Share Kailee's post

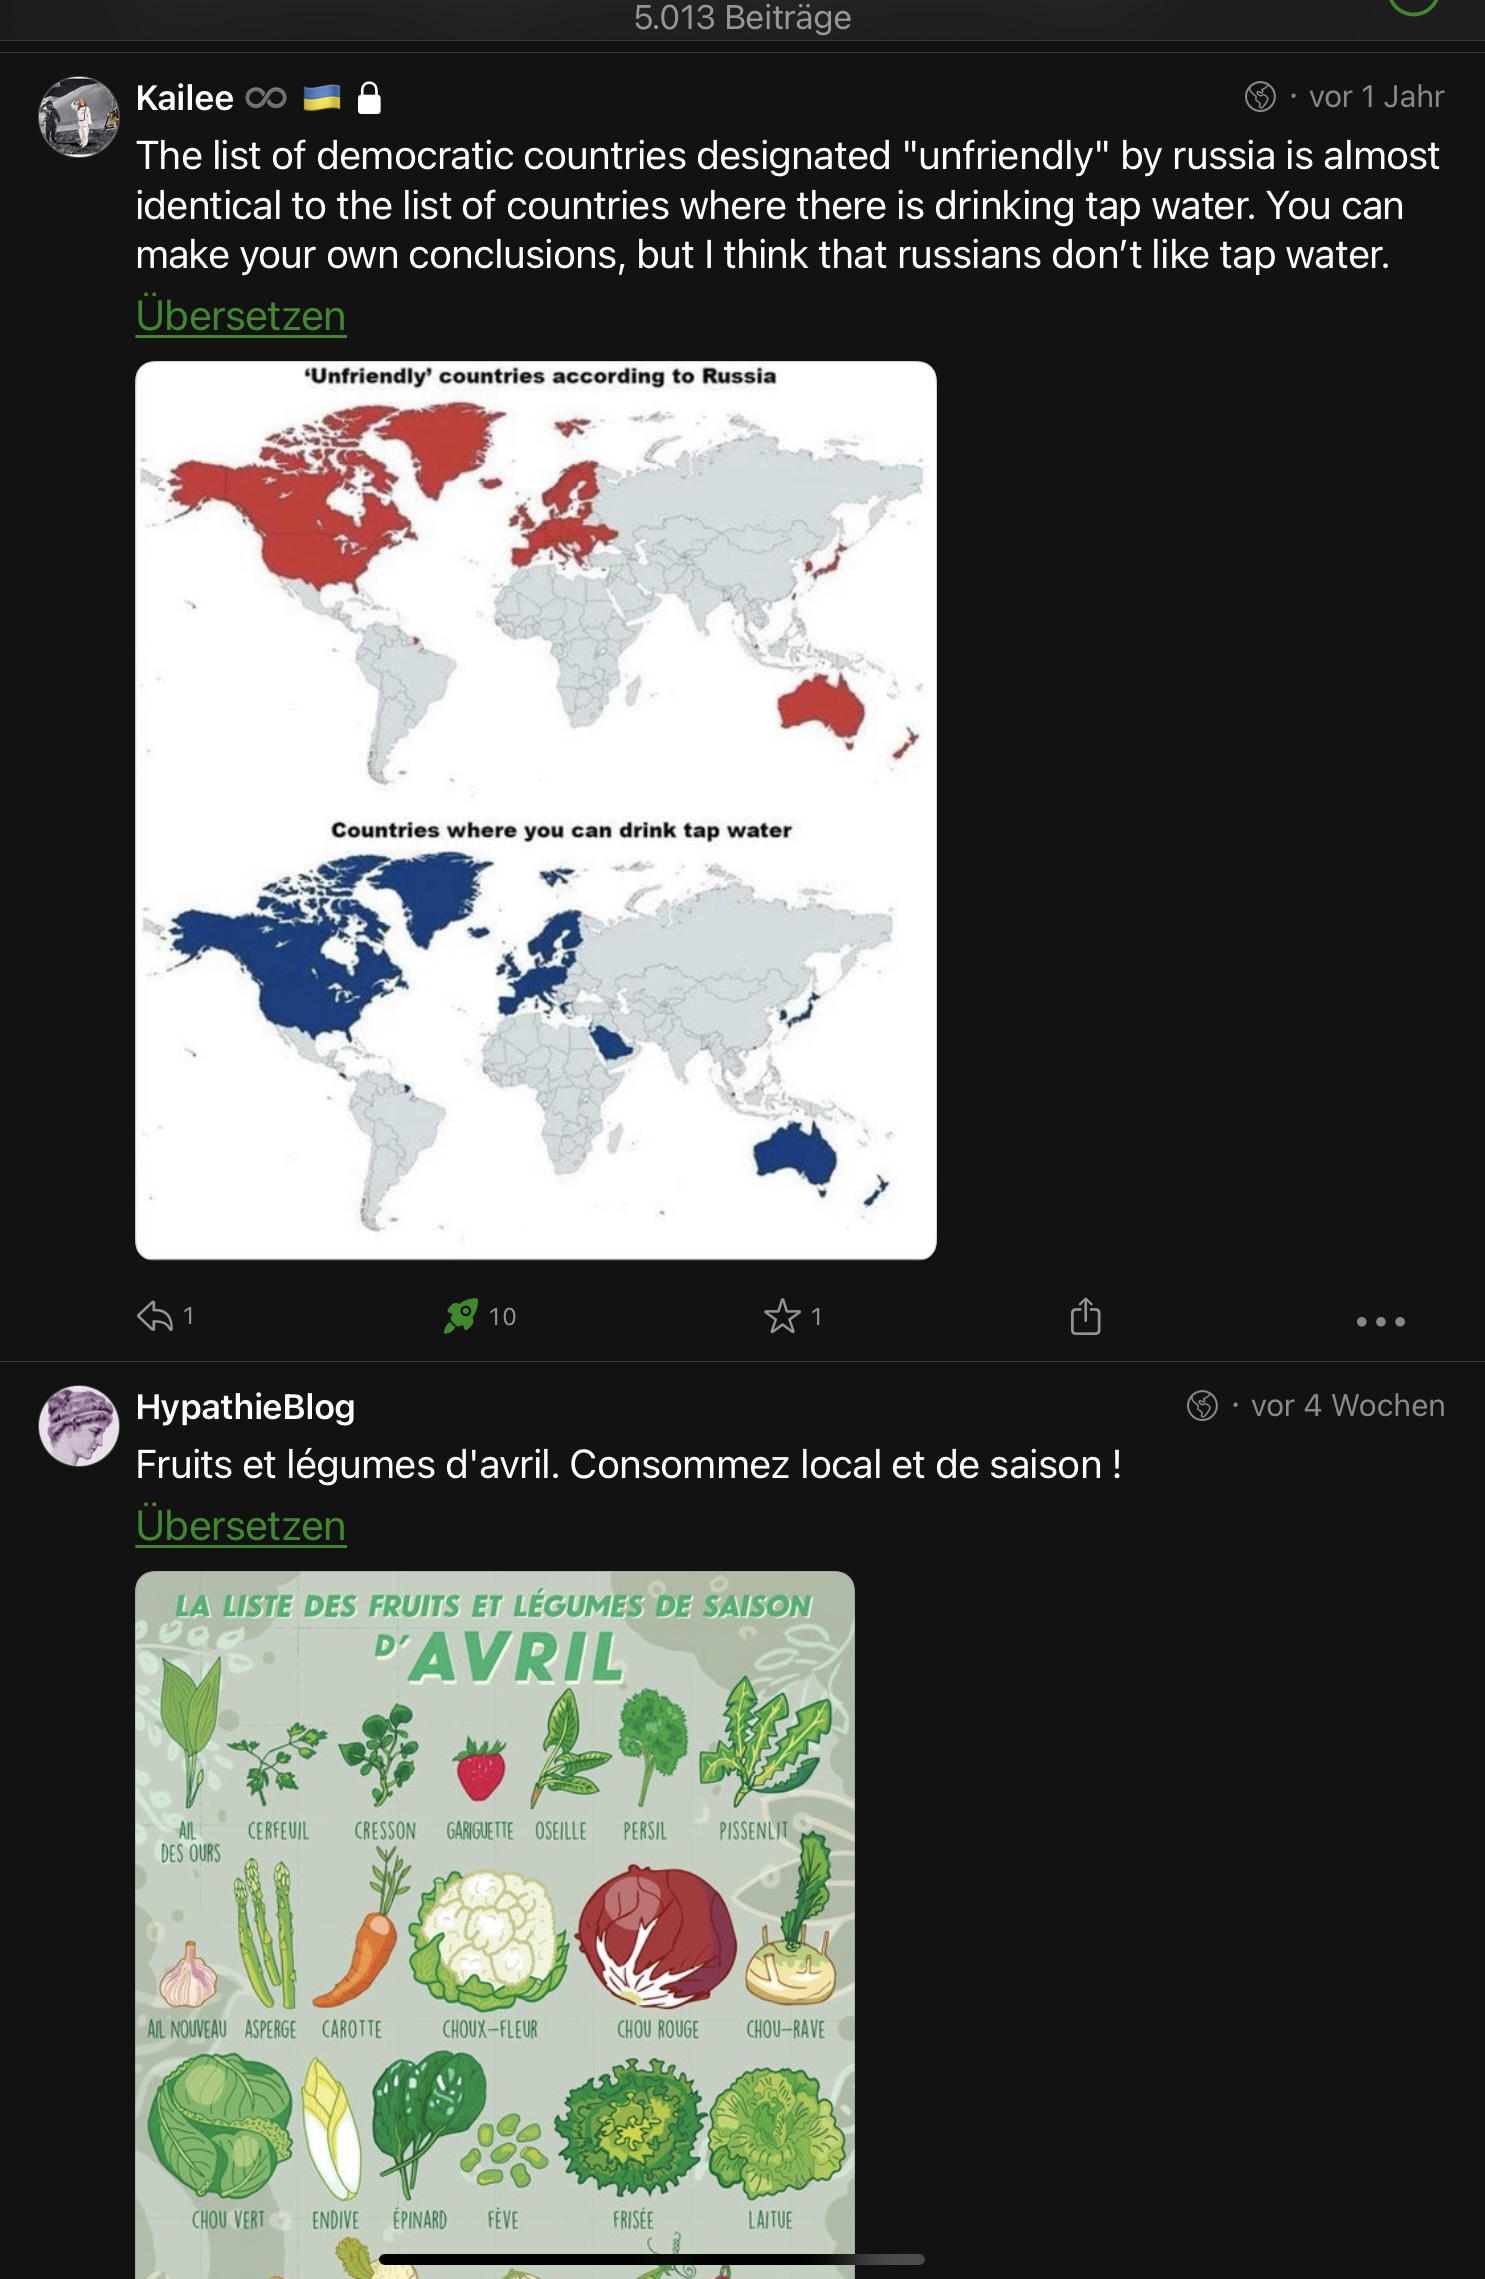(1085, 1316)
